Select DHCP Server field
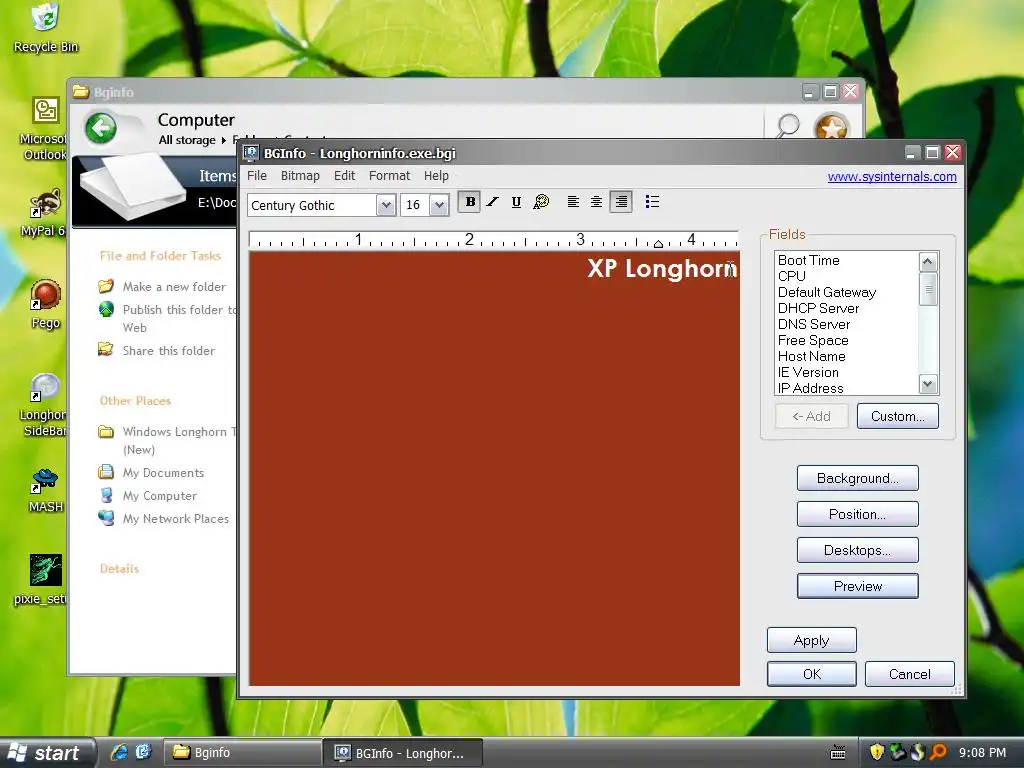The image size is (1024, 768). point(818,308)
